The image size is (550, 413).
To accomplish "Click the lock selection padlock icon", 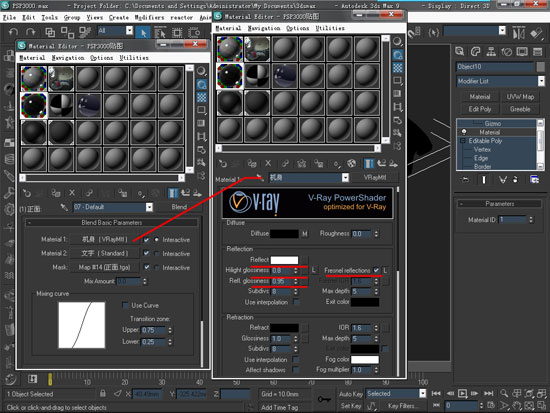I will 103,393.
